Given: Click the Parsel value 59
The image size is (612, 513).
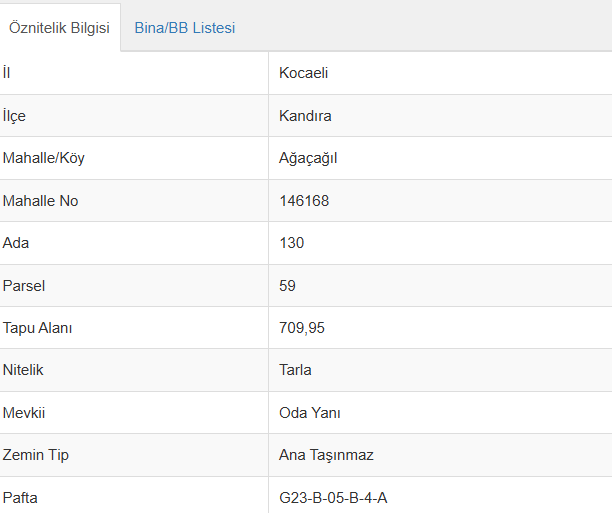Looking at the screenshot, I should point(288,286).
